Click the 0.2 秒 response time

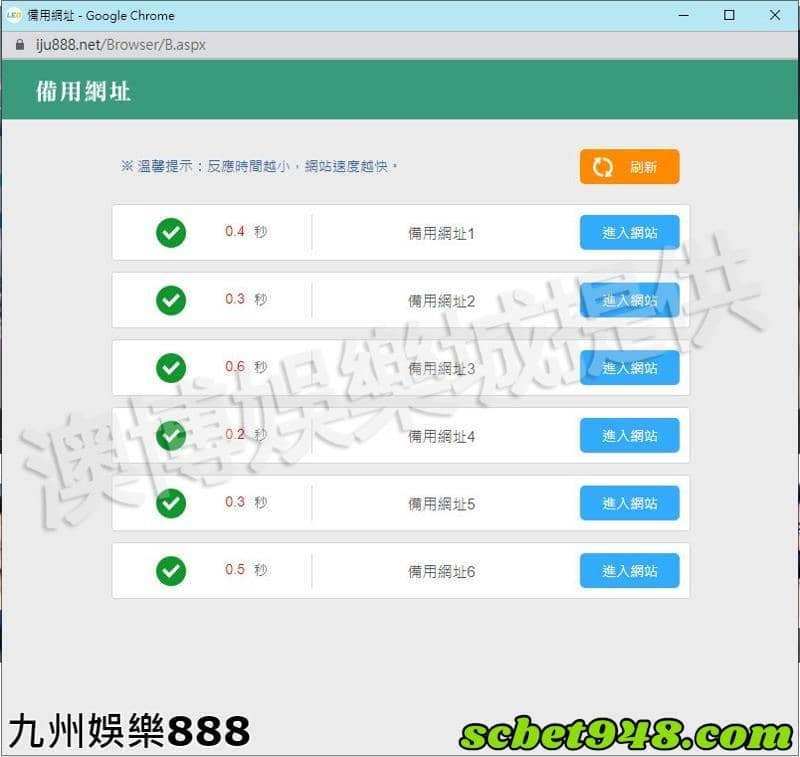pos(246,434)
